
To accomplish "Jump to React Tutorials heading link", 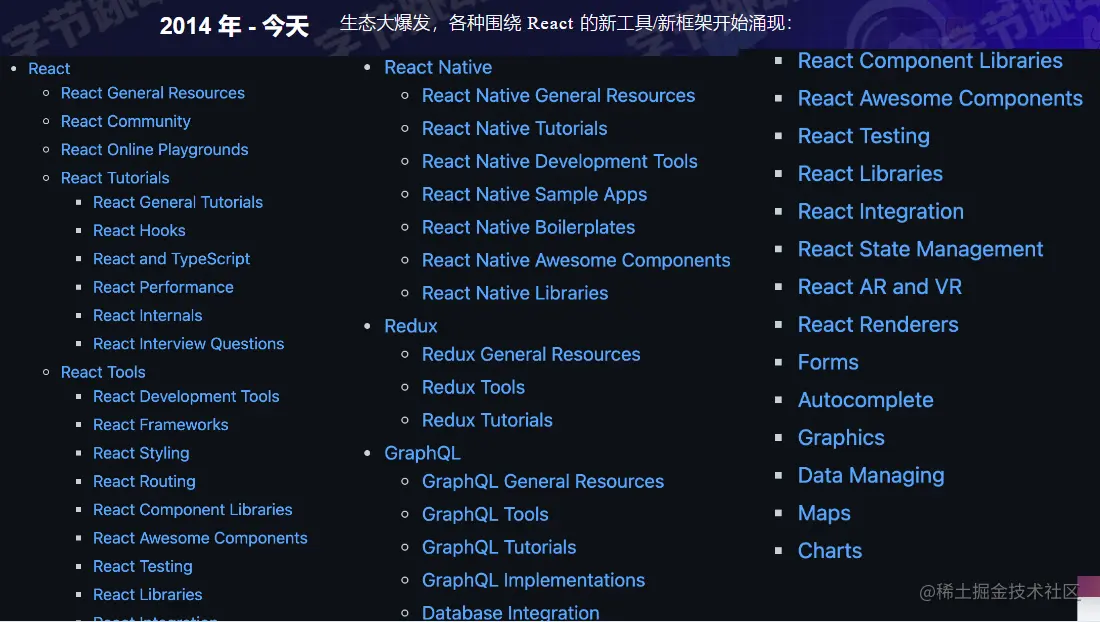I will pyautogui.click(x=115, y=178).
